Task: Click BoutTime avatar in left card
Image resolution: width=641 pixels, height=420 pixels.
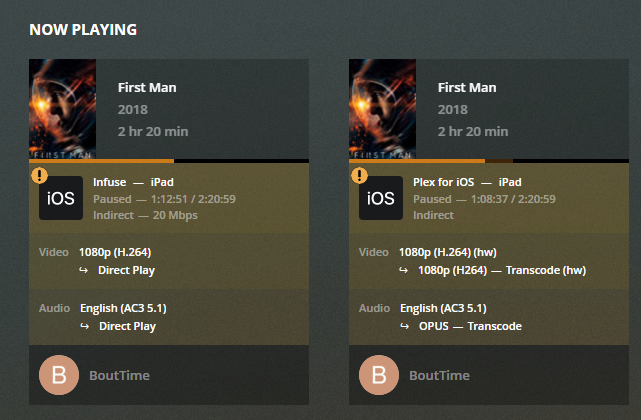Action: pos(57,375)
